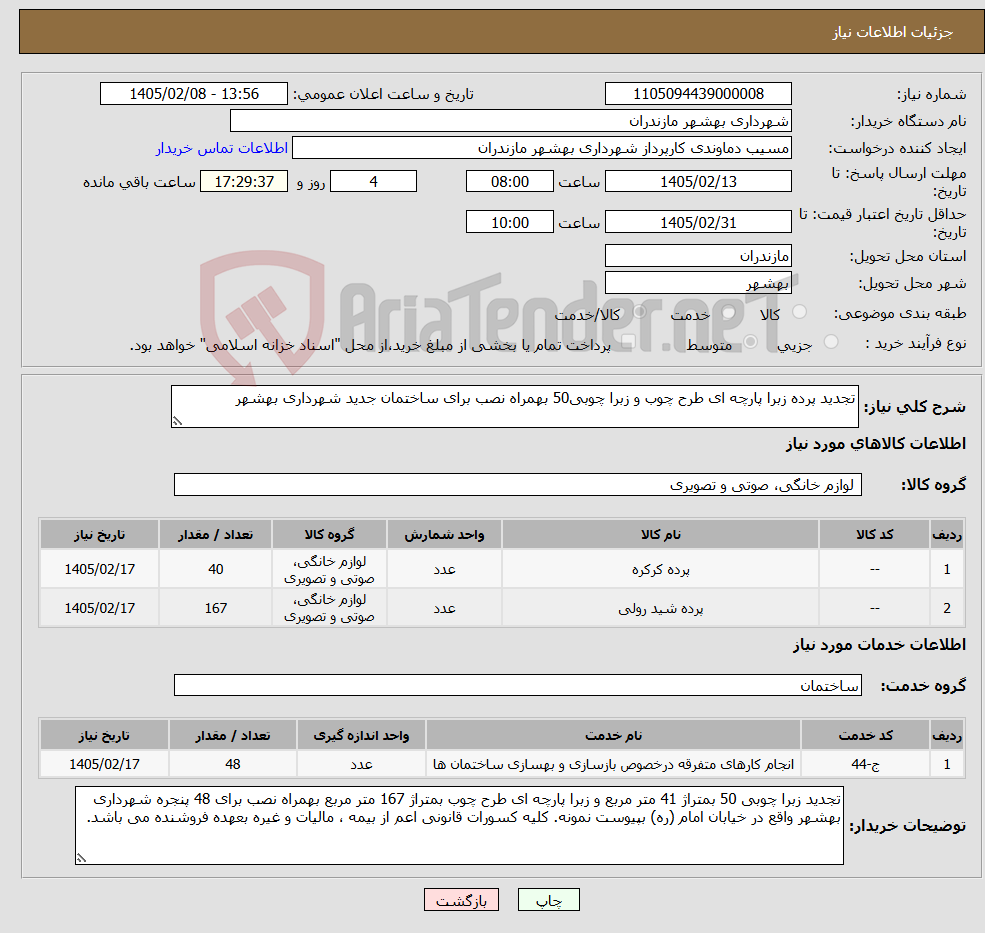Select the متوسط purchase type radio

coord(751,342)
